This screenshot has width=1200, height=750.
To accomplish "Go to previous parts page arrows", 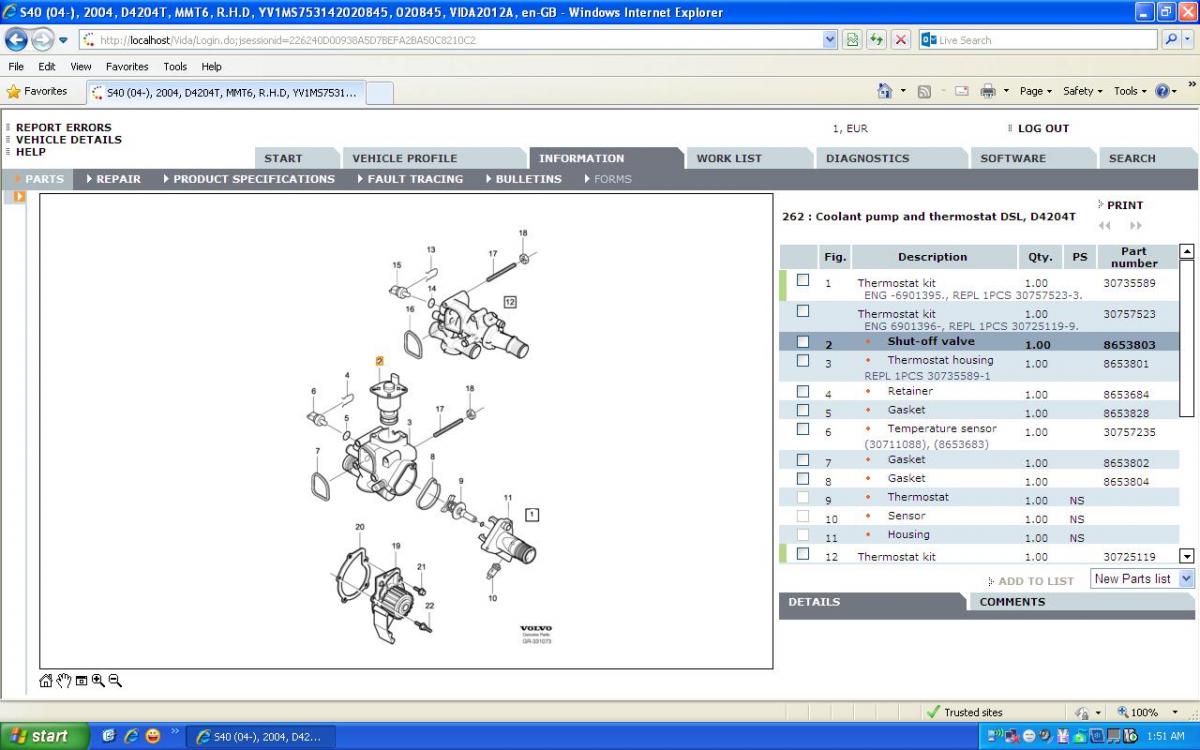I will coord(1104,225).
